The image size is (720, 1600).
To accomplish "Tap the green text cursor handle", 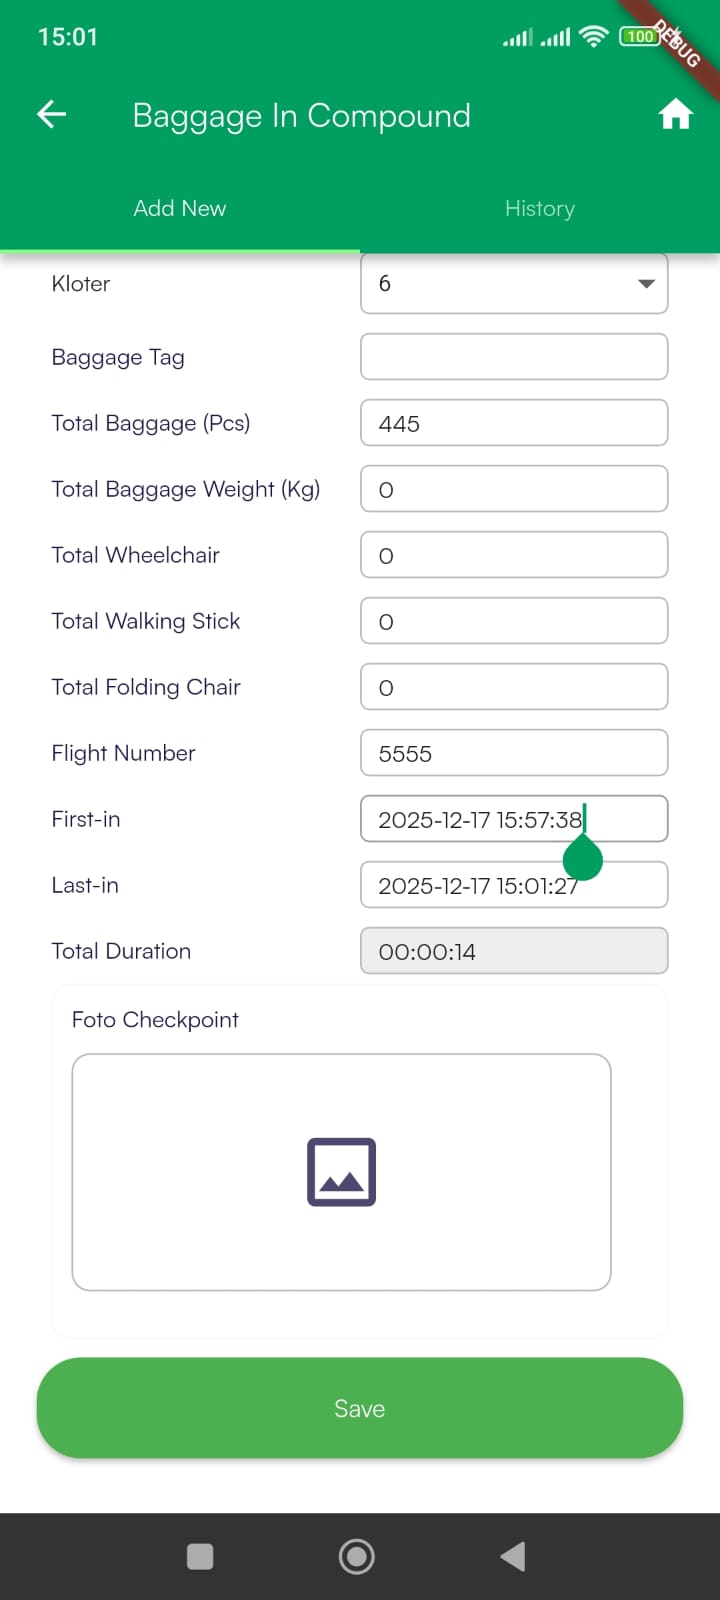I will [583, 858].
